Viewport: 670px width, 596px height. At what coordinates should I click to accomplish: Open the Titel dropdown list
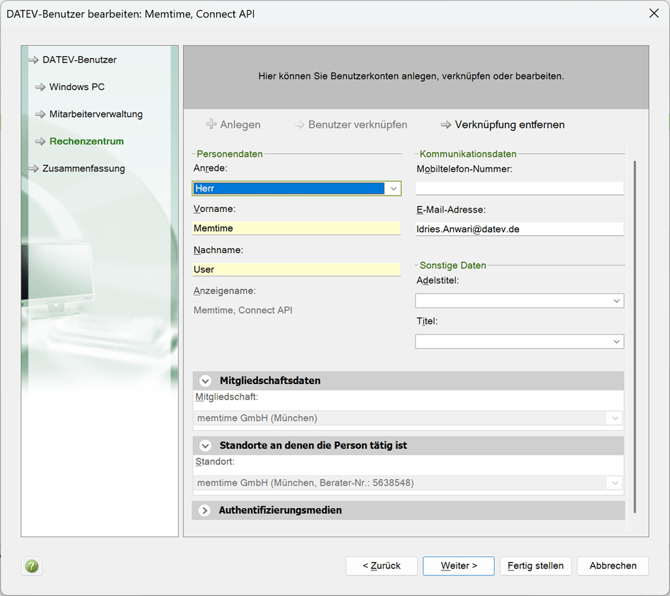(616, 341)
